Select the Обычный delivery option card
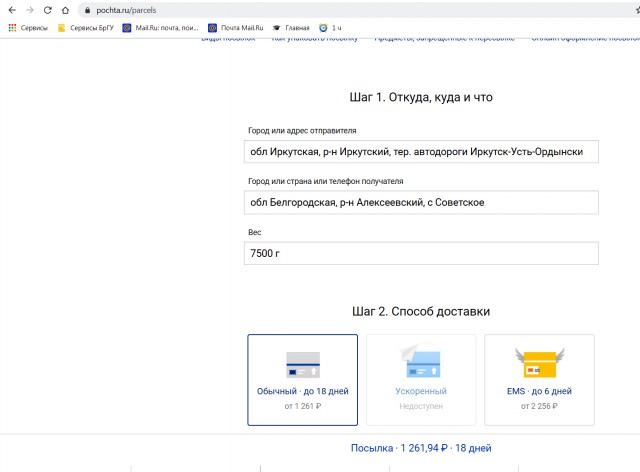The height and width of the screenshot is (472, 640). click(302, 380)
